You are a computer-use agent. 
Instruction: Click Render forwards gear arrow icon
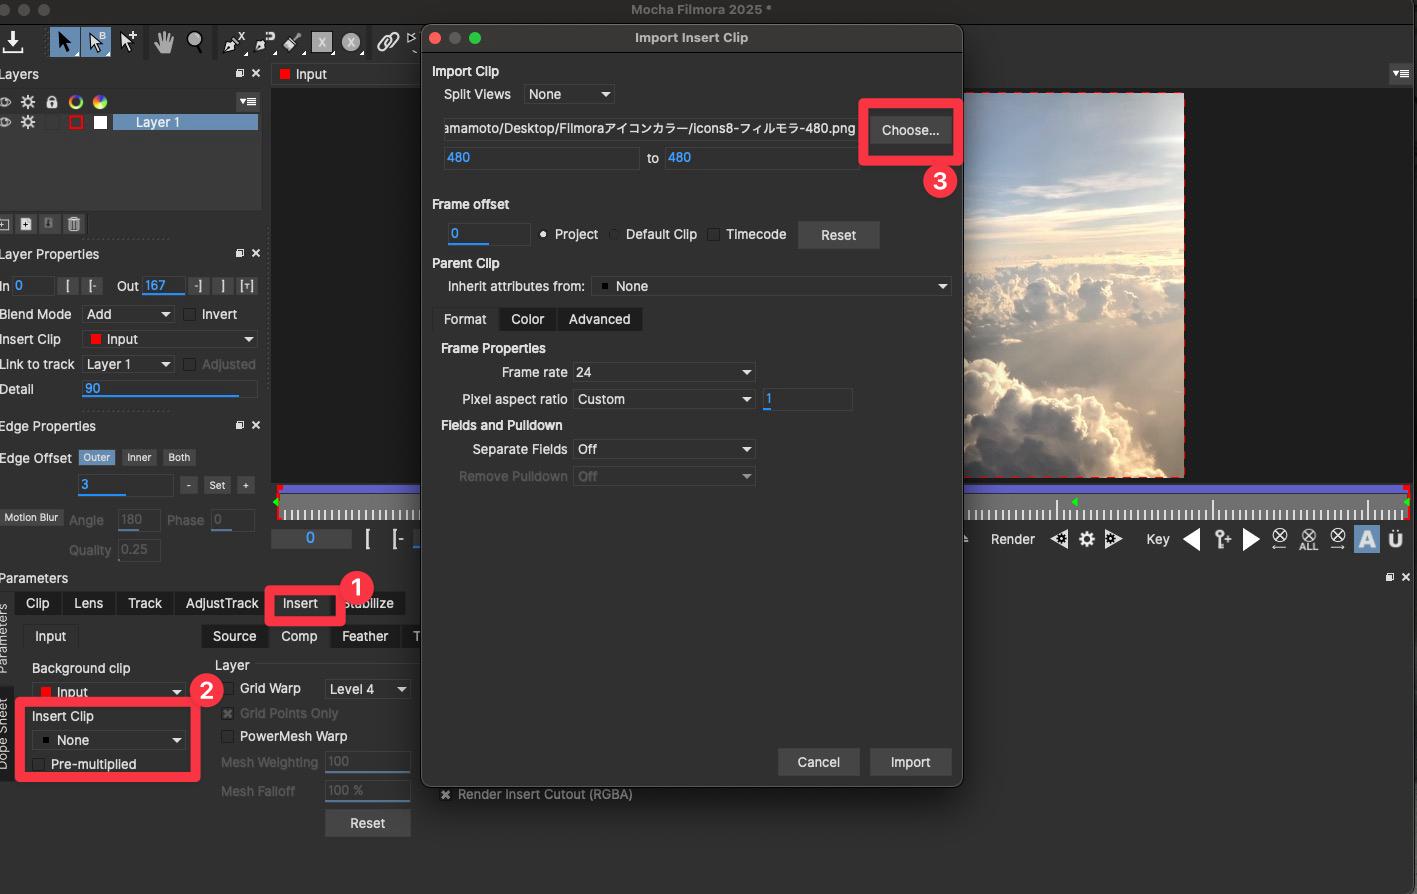coord(1113,539)
